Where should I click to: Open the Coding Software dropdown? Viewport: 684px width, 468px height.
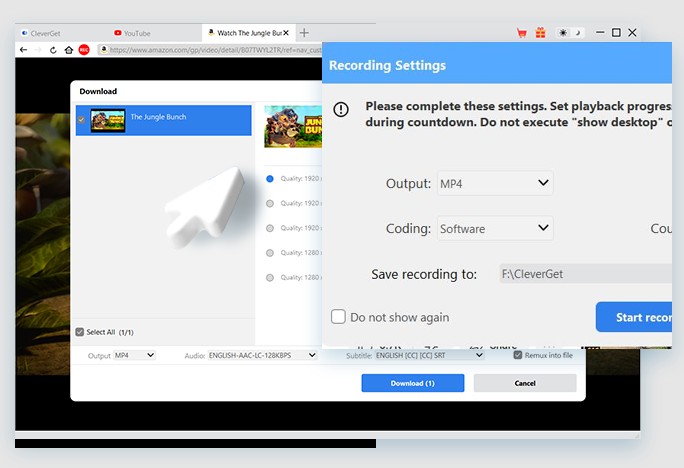coord(495,228)
